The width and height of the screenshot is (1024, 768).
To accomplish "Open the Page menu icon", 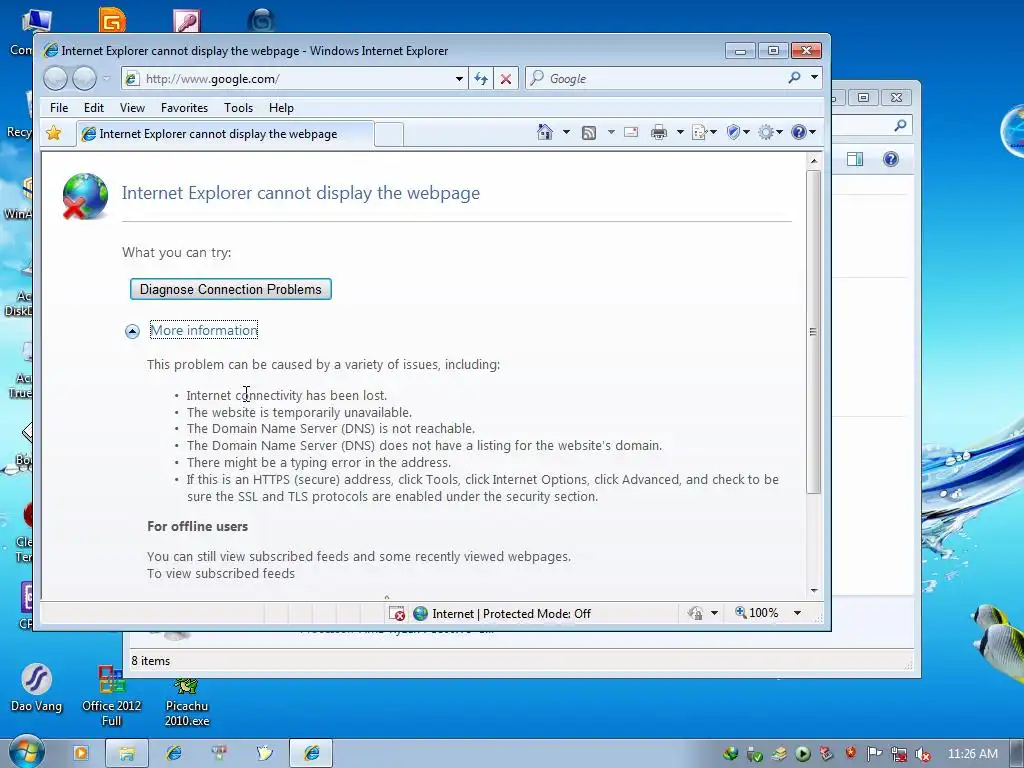I will click(699, 133).
